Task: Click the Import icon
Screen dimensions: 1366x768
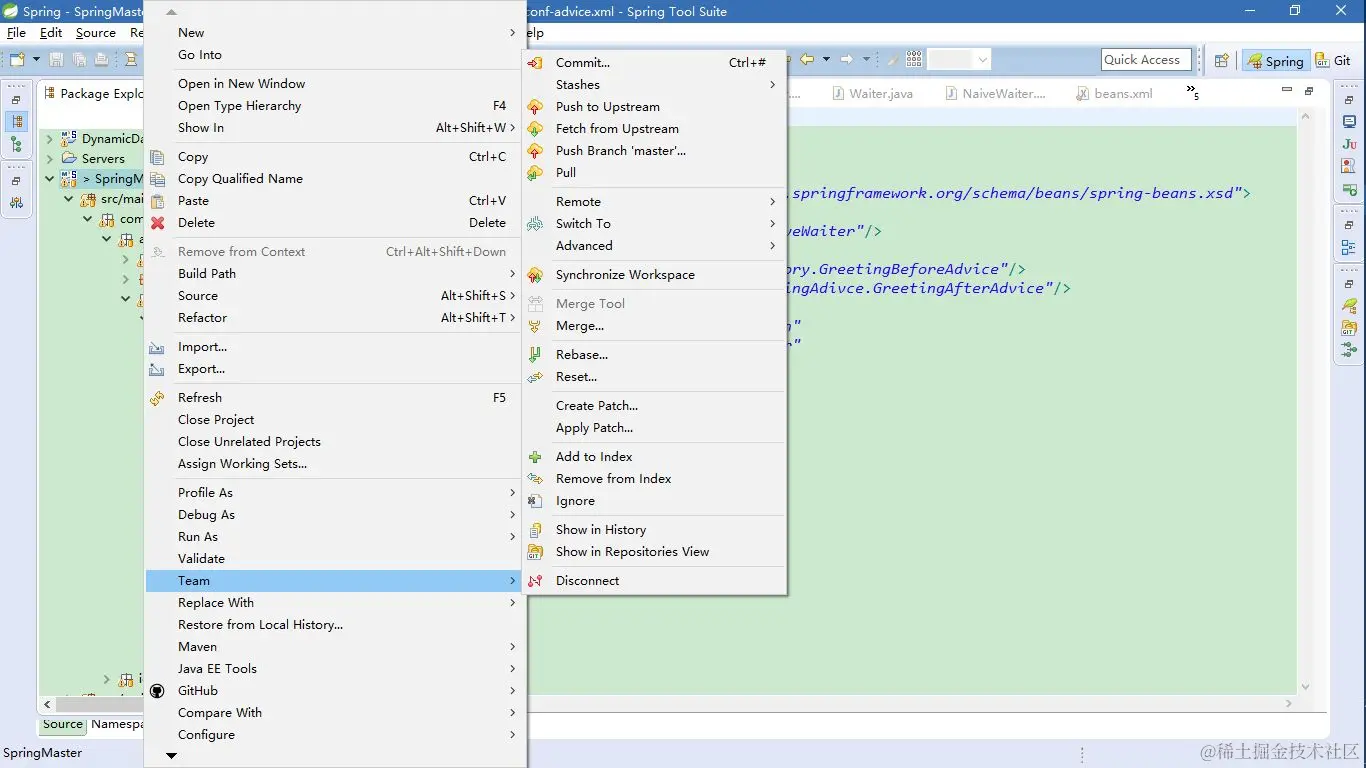Action: coord(157,347)
